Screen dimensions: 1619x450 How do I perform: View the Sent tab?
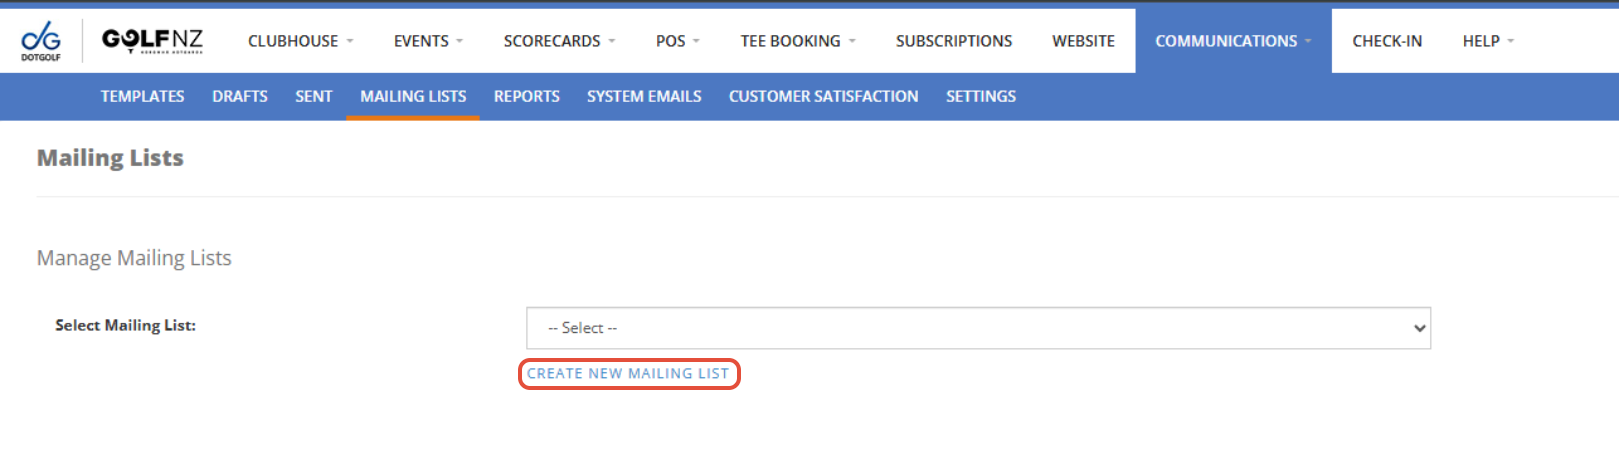[313, 96]
